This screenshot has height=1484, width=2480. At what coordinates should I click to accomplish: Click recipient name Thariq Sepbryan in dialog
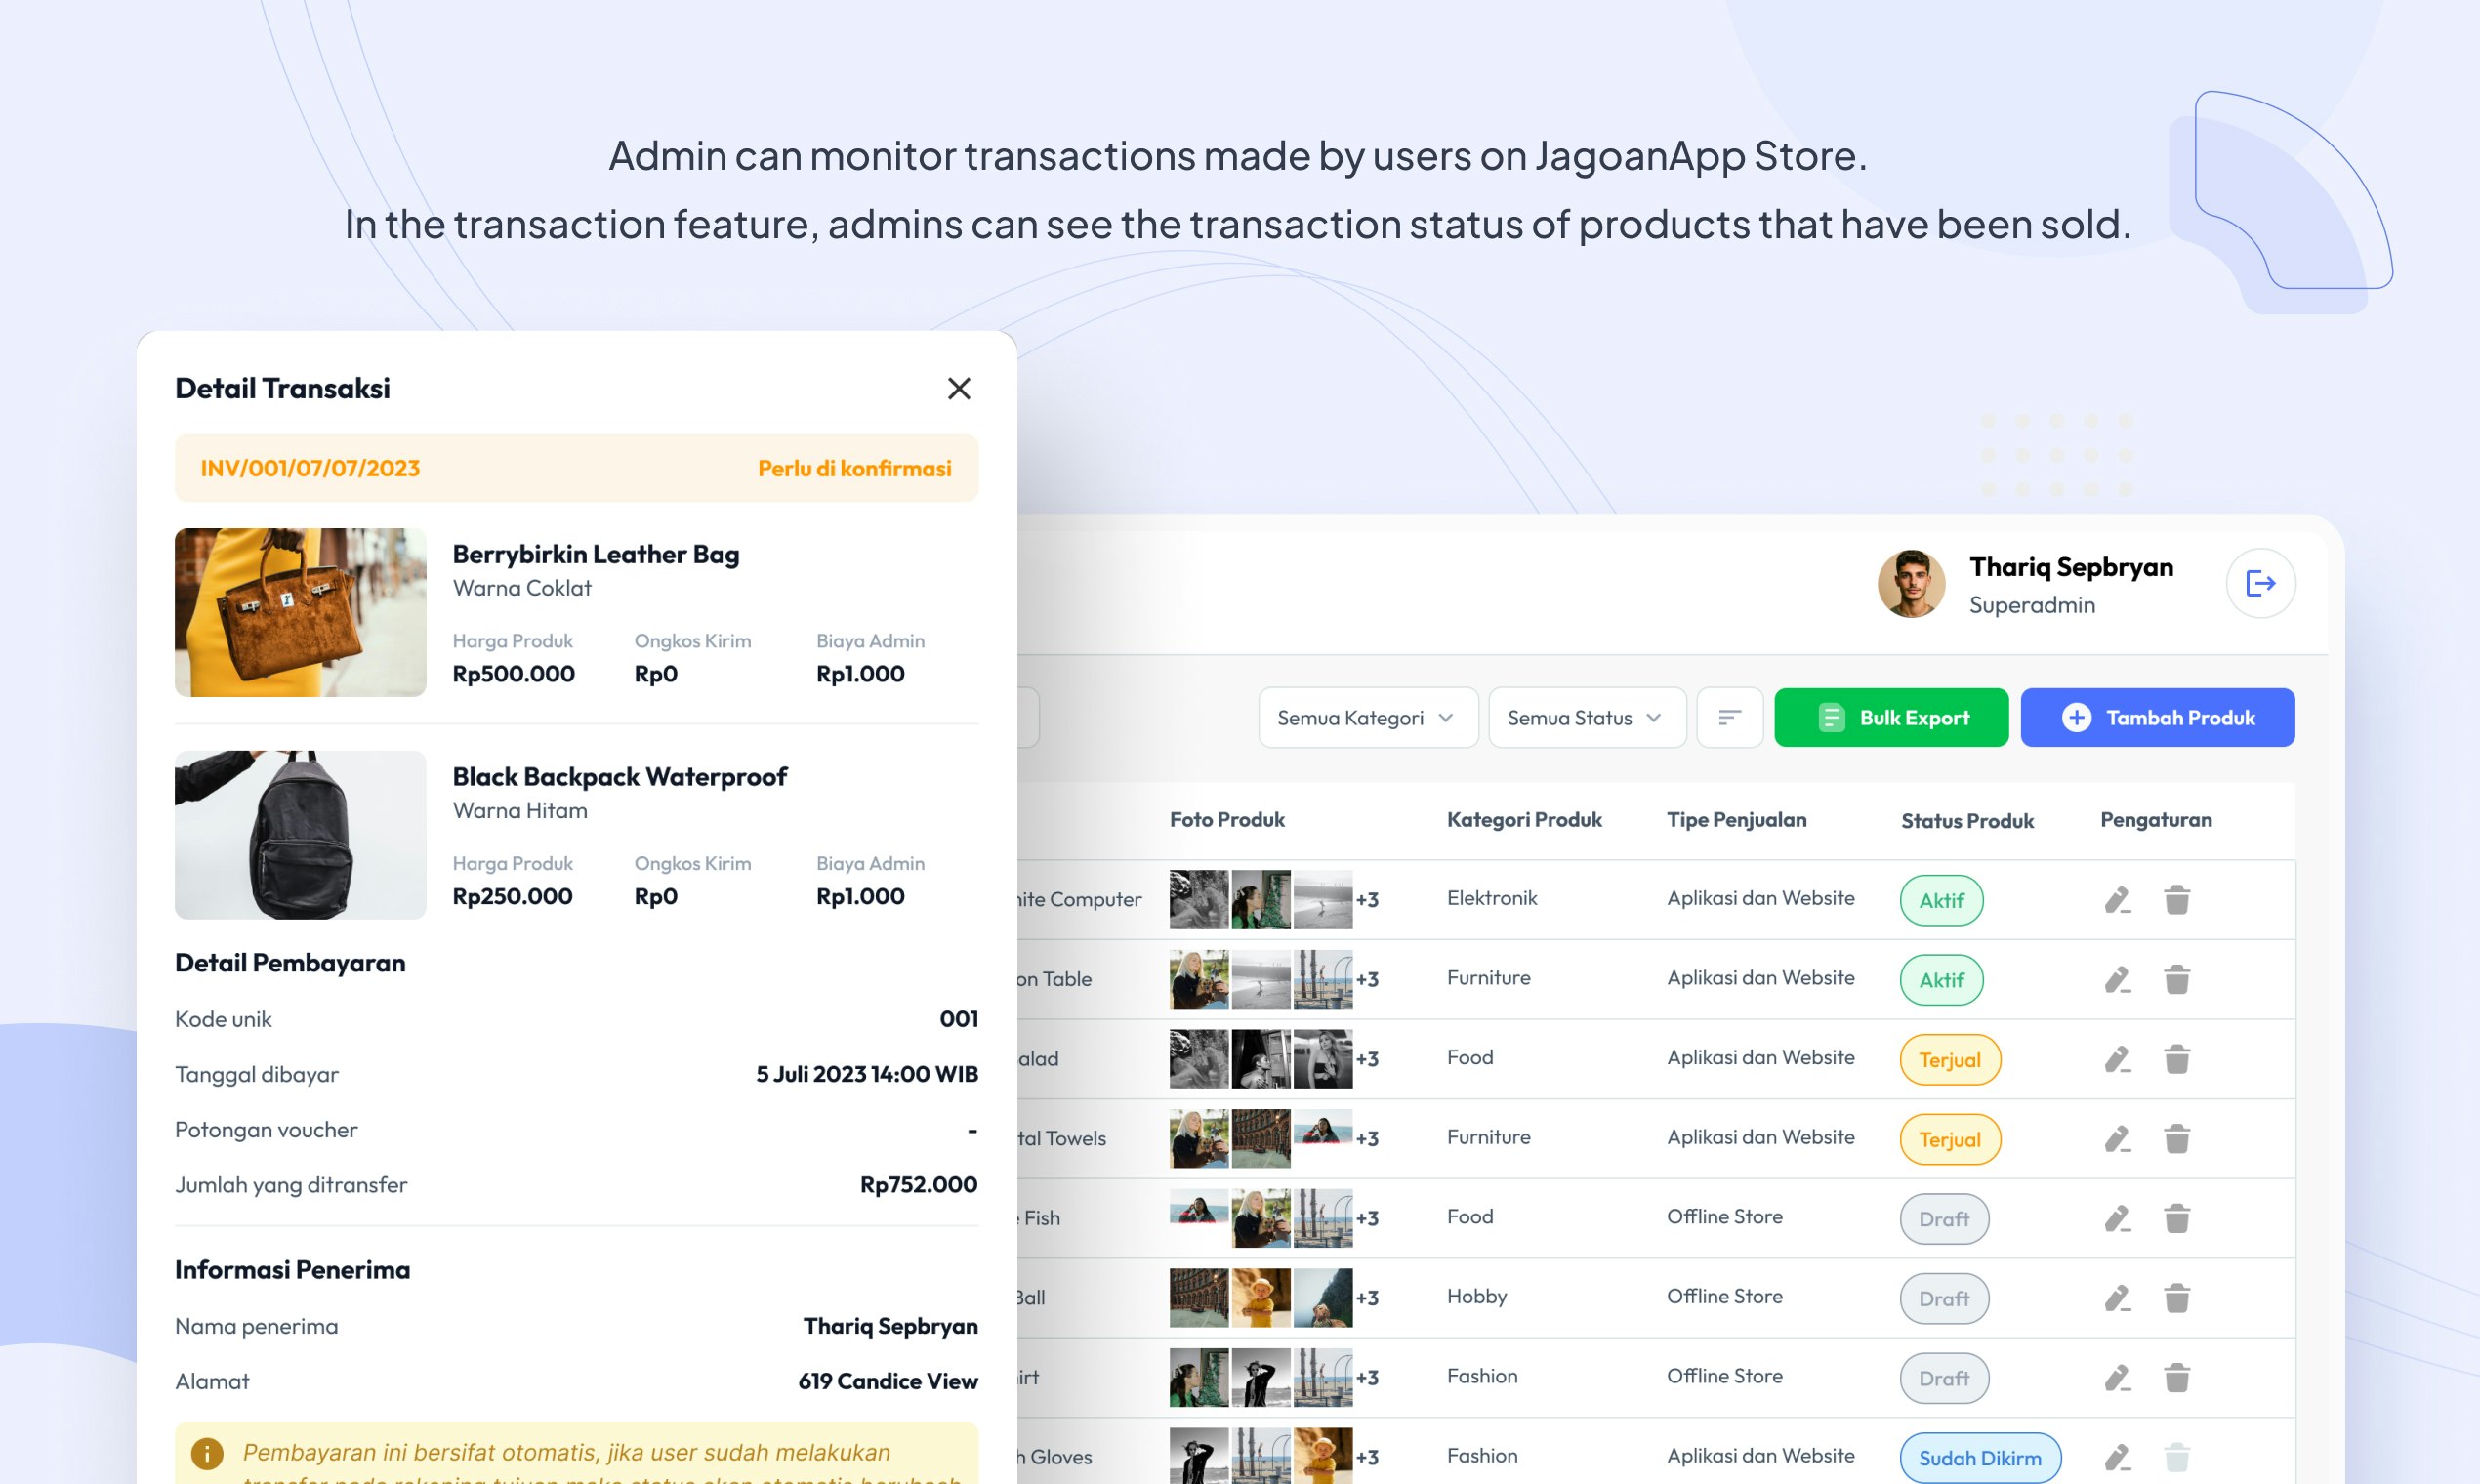click(x=890, y=1326)
